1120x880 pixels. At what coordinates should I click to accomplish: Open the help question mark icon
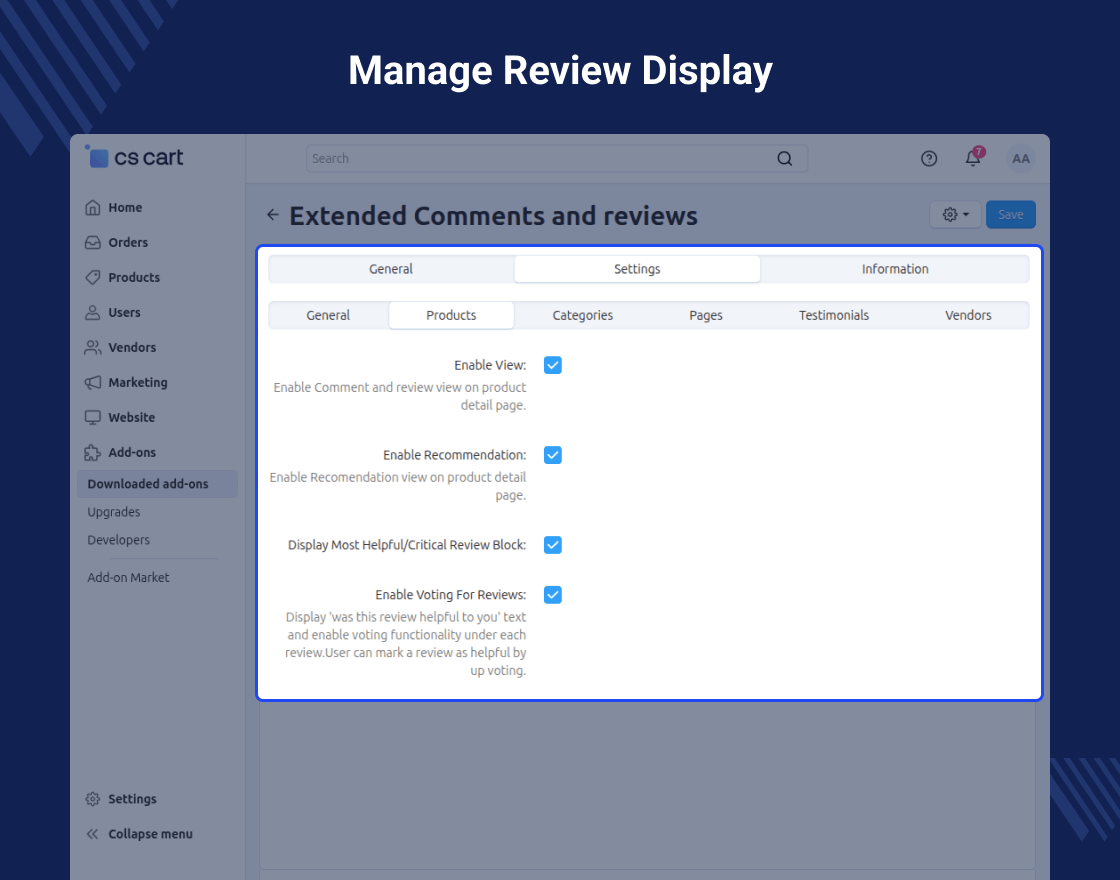(x=929, y=159)
